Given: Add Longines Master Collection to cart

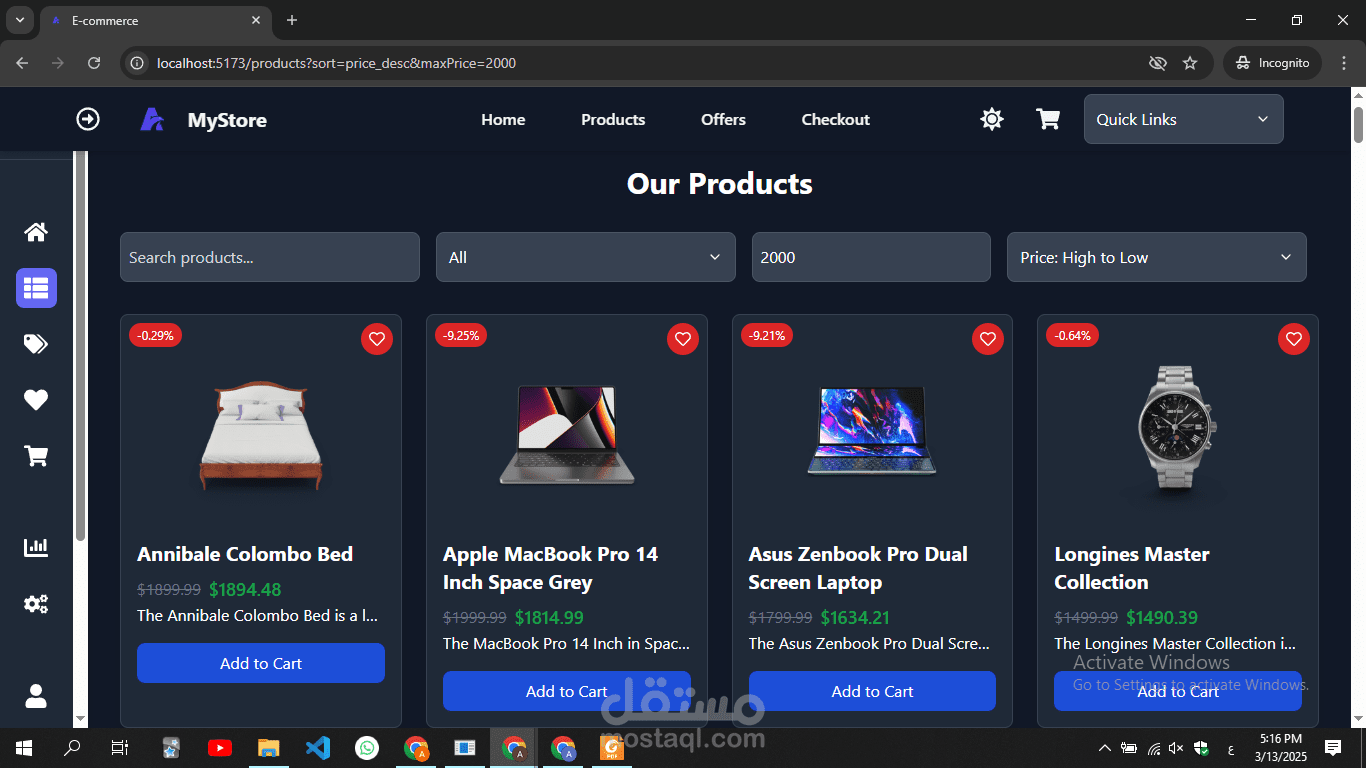Looking at the screenshot, I should point(1178,691).
